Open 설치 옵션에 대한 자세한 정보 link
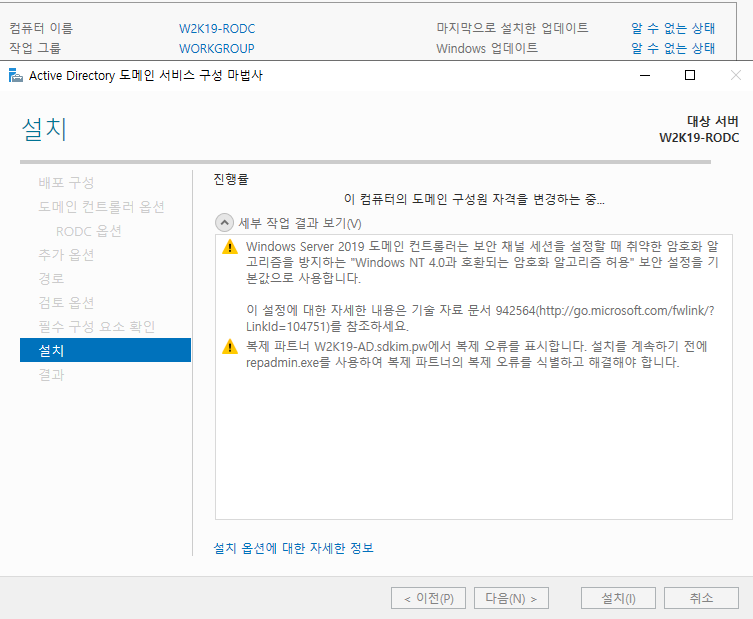 point(293,548)
